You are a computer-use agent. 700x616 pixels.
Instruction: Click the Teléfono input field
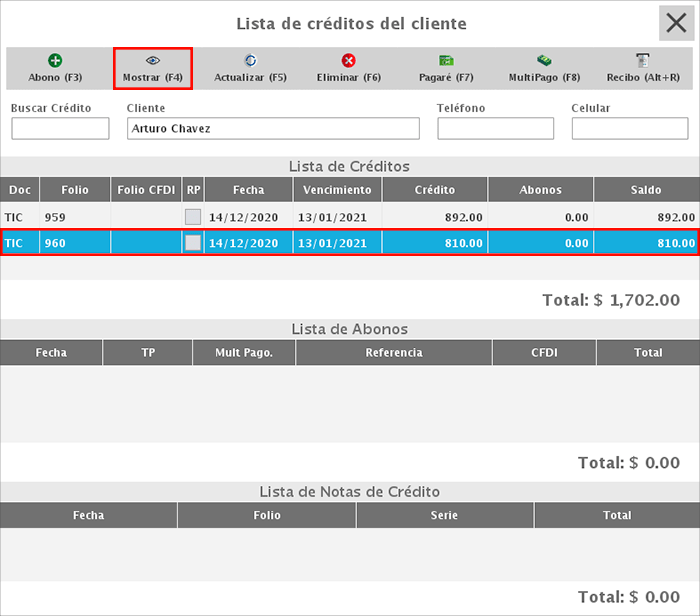pos(496,129)
